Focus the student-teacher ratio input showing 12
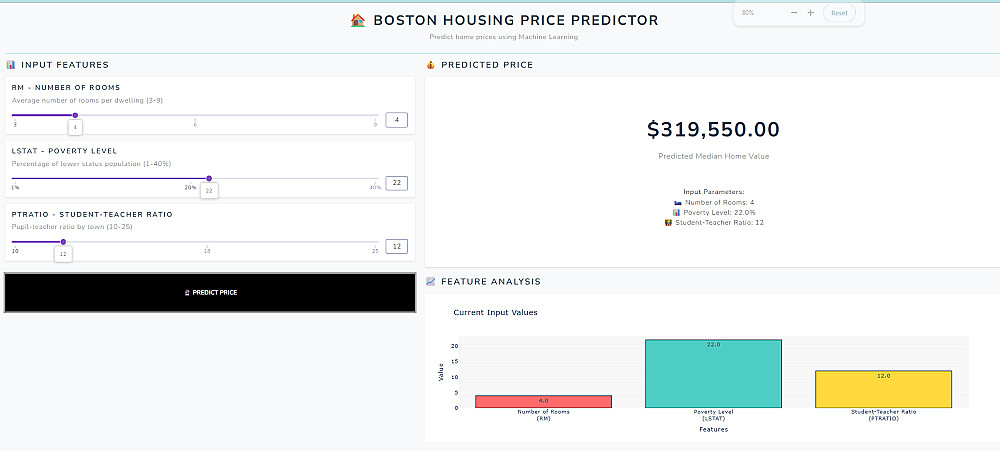Viewport: 1000px width, 451px height. pos(396,246)
